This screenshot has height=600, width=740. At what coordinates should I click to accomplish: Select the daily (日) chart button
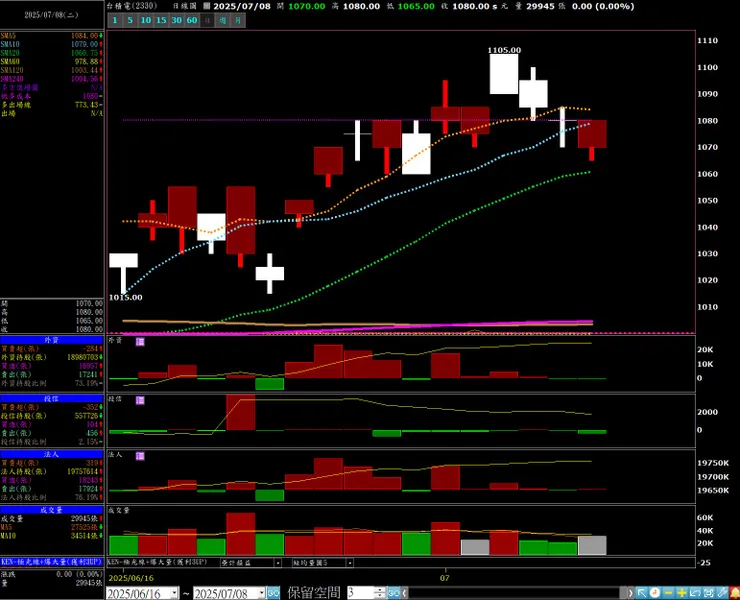(207, 20)
